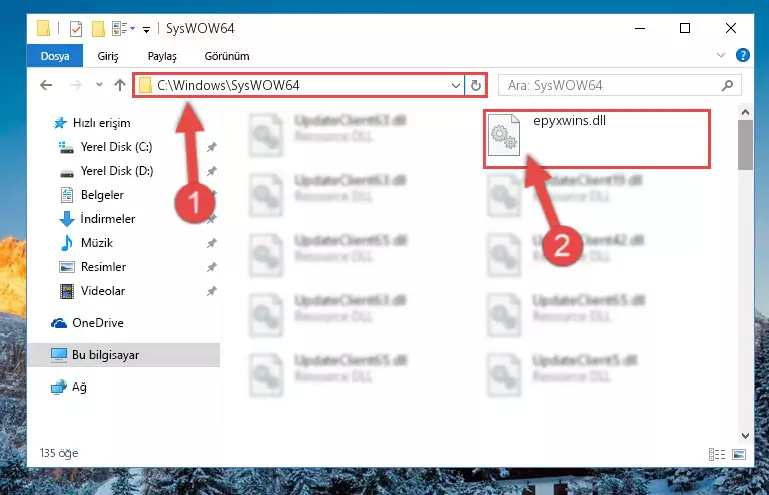
Task: Click the address bar path C:\Windows\SysWOW64
Action: 228,85
